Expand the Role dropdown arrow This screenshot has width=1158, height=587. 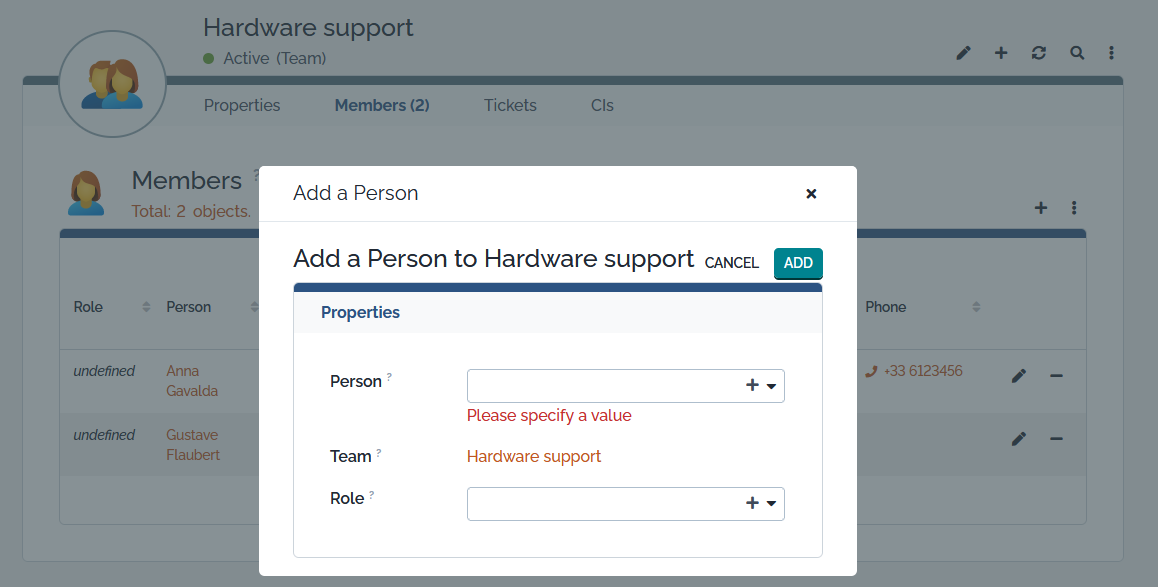772,505
